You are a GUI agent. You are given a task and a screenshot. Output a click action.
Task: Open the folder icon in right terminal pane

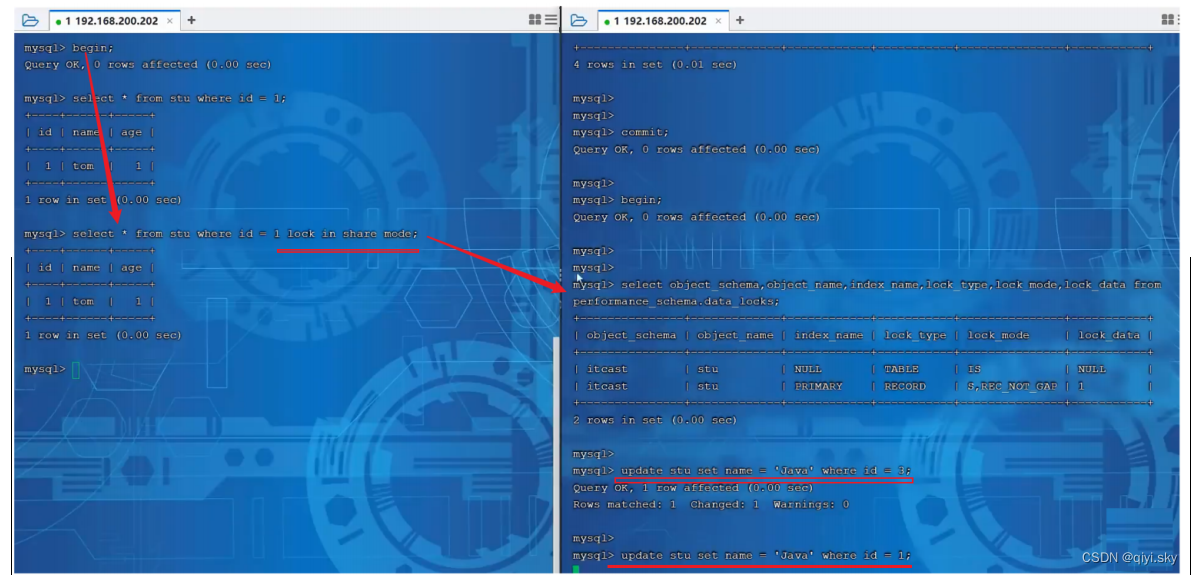[578, 21]
